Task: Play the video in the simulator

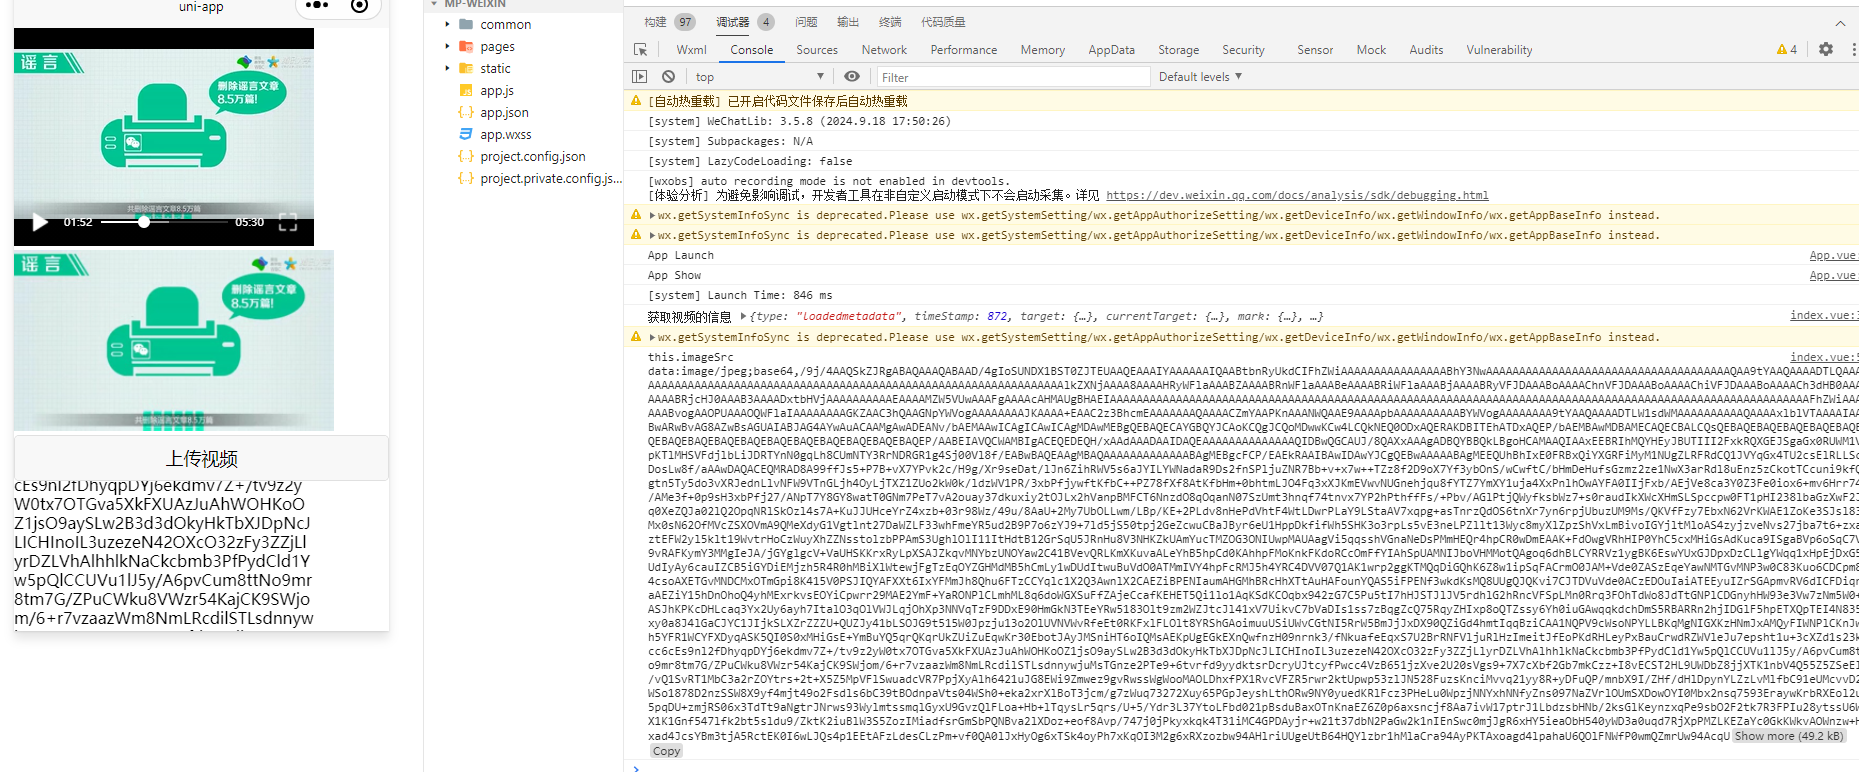Action: pos(39,222)
